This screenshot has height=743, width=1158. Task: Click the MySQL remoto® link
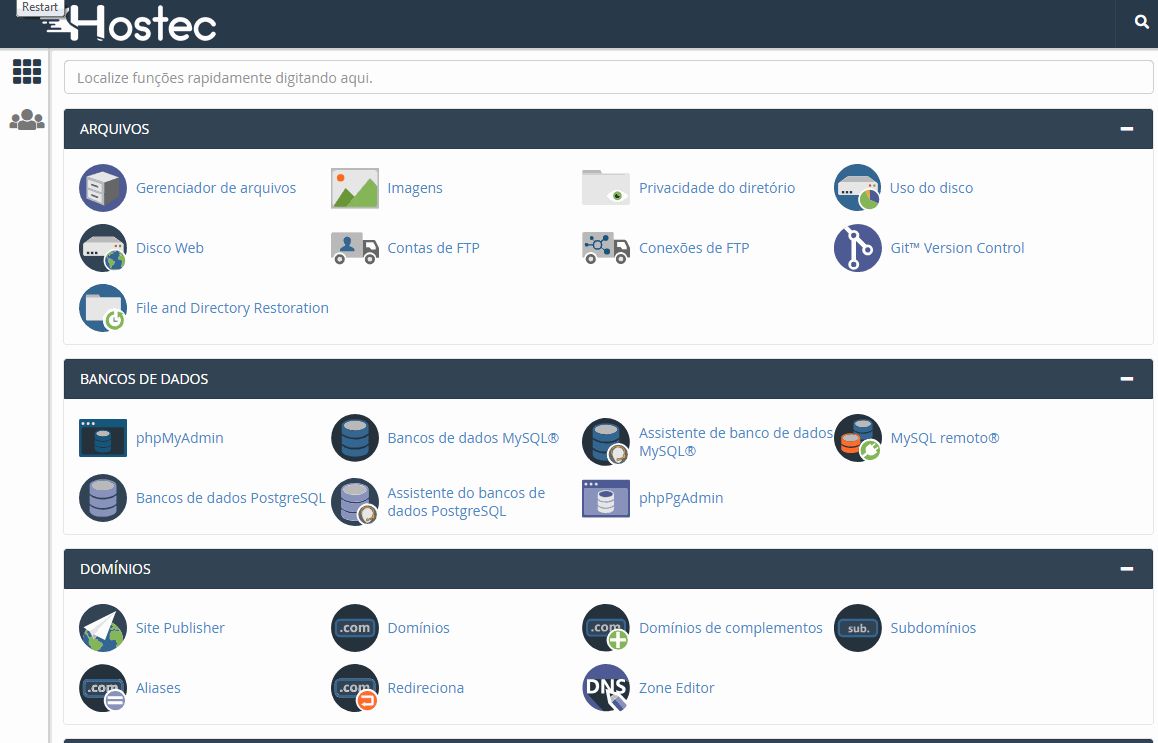coord(945,438)
